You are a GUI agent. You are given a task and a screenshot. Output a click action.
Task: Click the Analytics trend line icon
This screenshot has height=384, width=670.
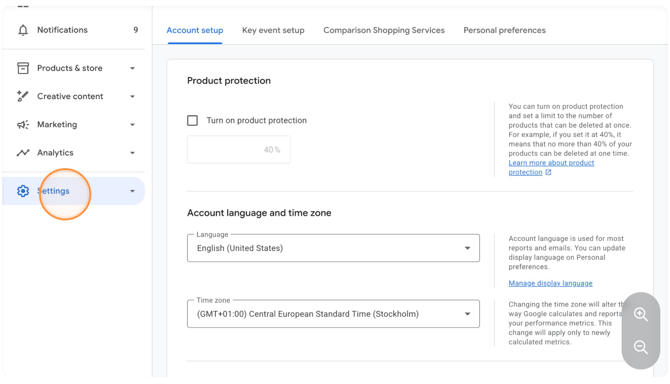23,152
